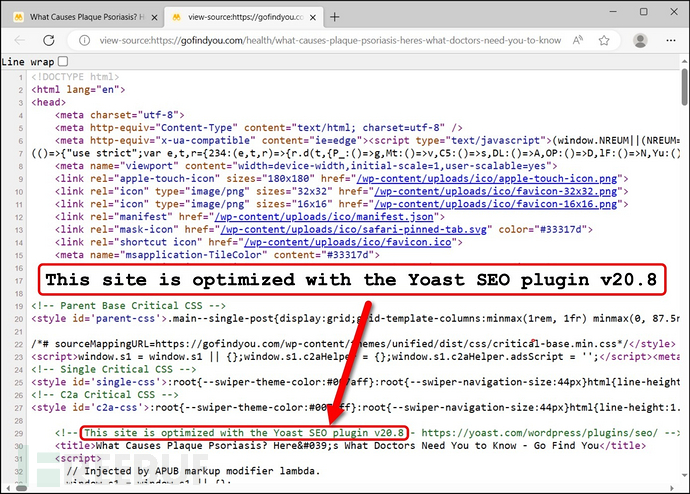Click the vertical scrollbar thumb
Screen dimensions: 690x494
click(684, 87)
